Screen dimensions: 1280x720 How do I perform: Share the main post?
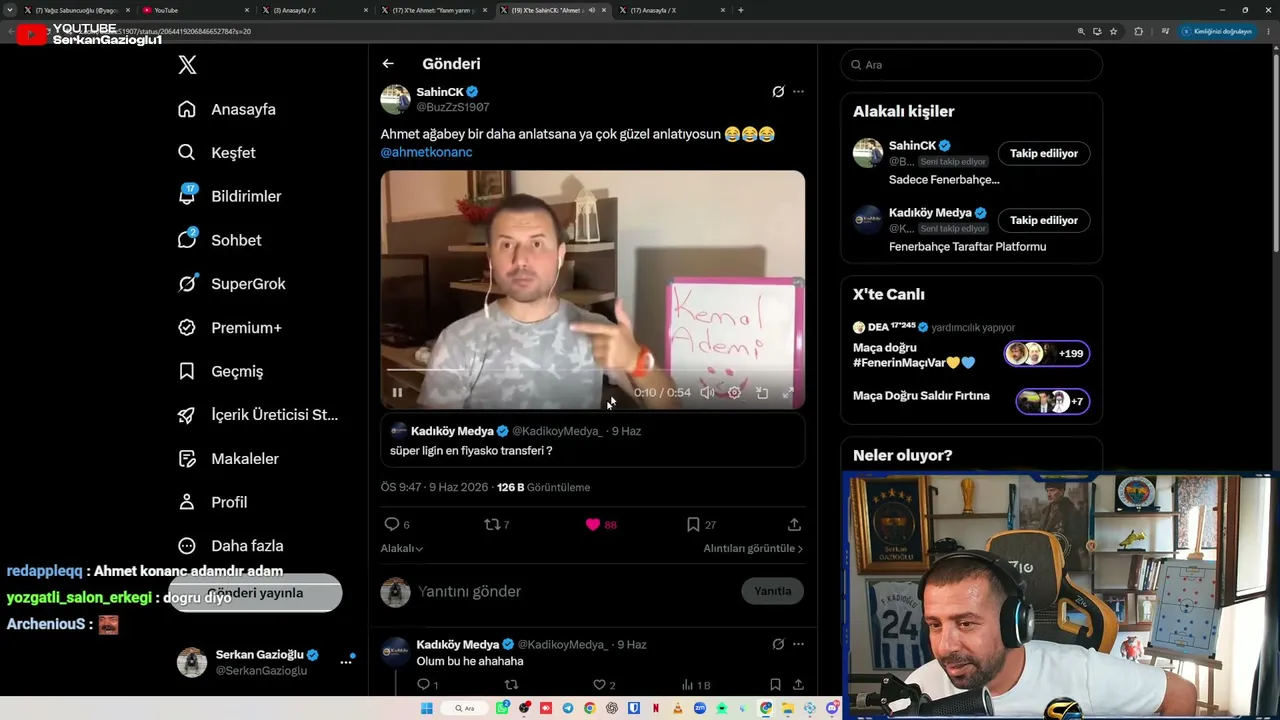click(x=794, y=525)
